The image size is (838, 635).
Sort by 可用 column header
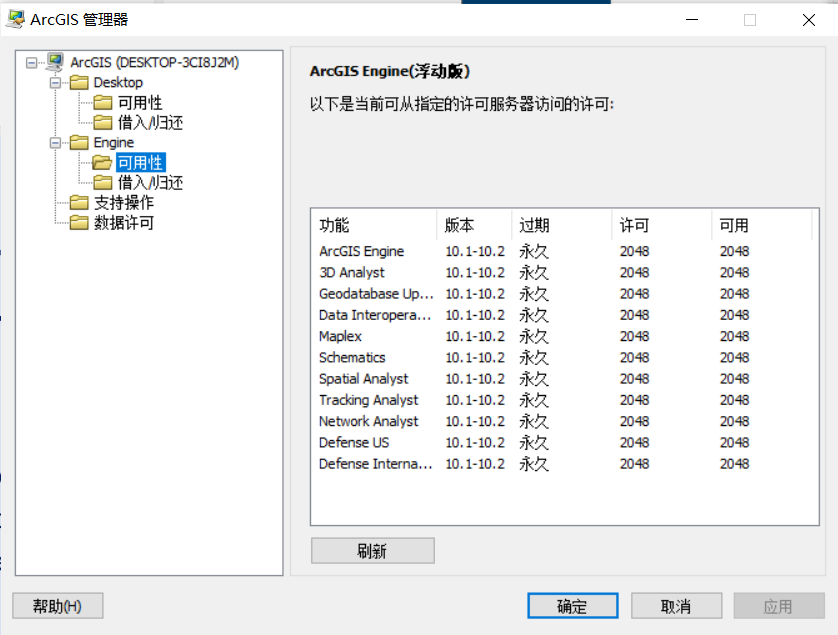762,225
